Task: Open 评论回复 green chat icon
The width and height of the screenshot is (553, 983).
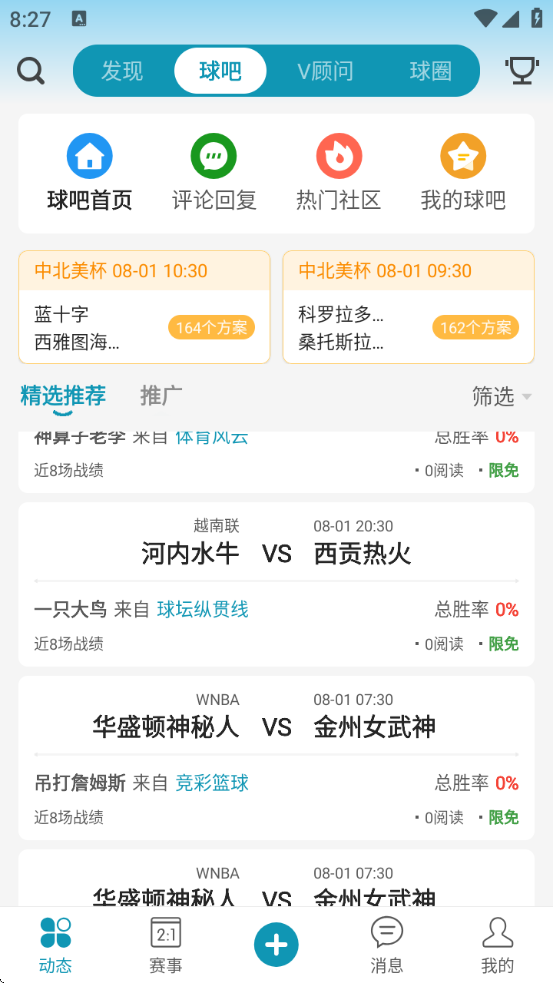Action: [x=214, y=156]
